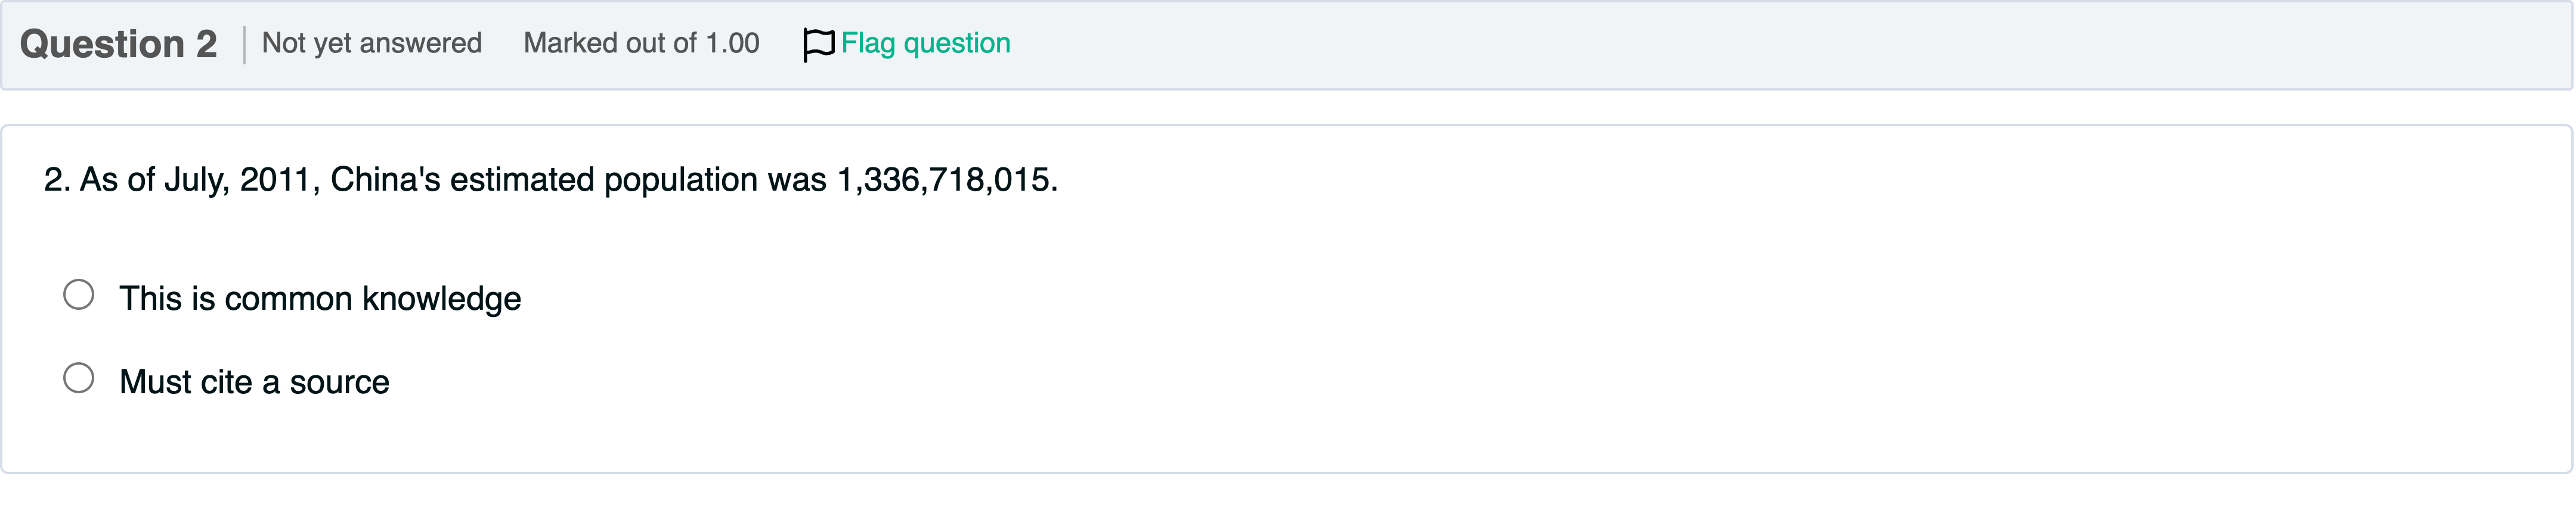
Task: Click the word "China's" in the question
Action: click(x=385, y=180)
